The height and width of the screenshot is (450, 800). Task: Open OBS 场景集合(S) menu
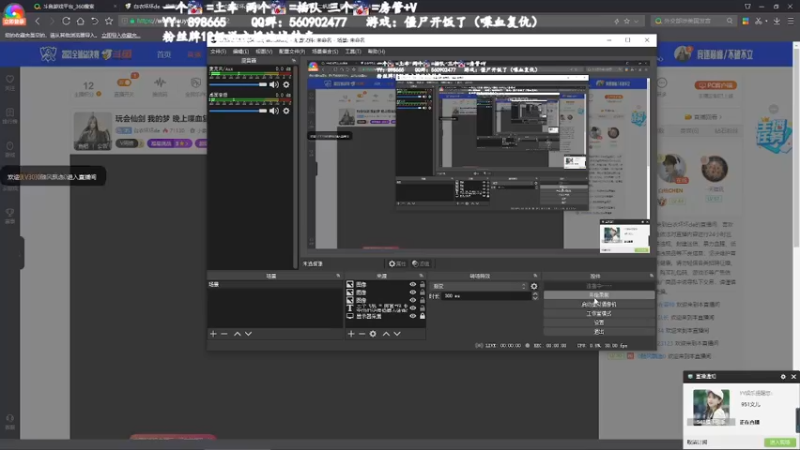325,52
